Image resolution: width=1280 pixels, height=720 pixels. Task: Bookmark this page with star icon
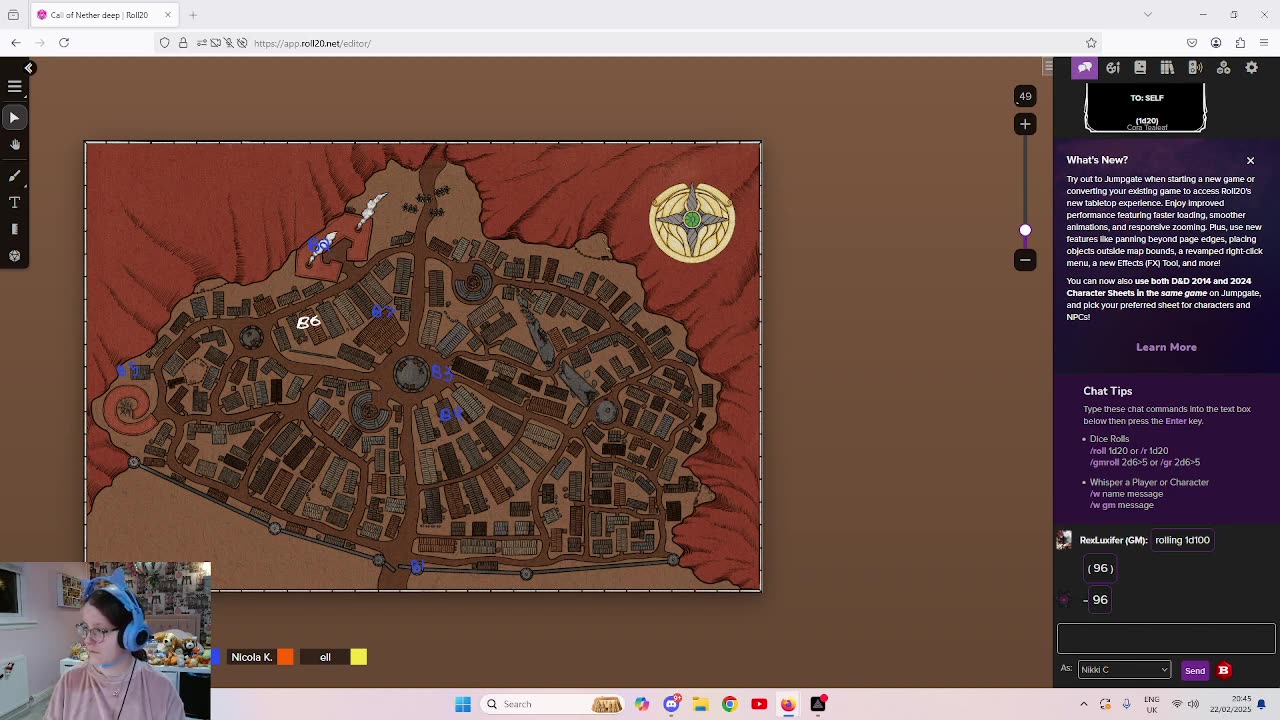tap(1091, 43)
